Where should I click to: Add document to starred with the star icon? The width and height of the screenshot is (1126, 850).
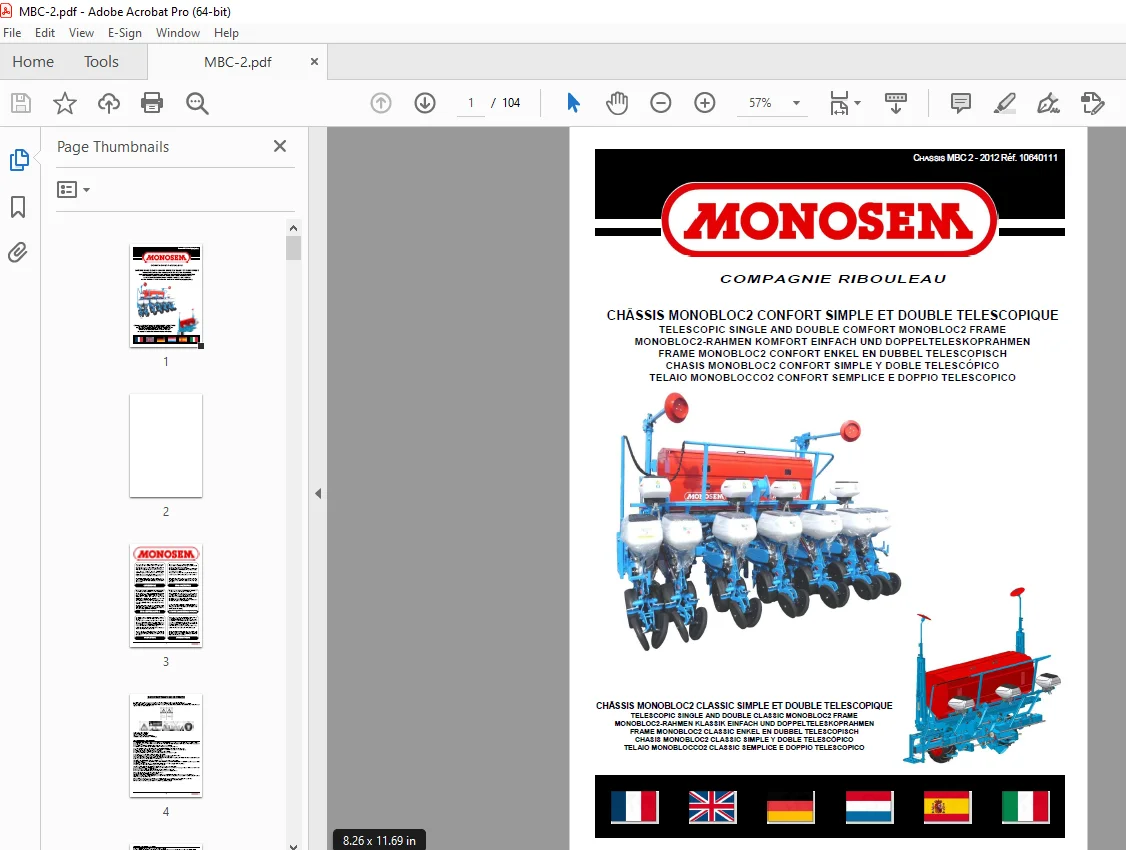65,103
